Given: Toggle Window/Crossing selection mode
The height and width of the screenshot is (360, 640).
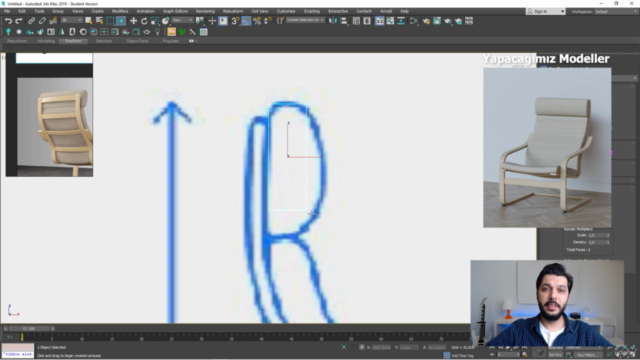Looking at the screenshot, I should point(121,21).
